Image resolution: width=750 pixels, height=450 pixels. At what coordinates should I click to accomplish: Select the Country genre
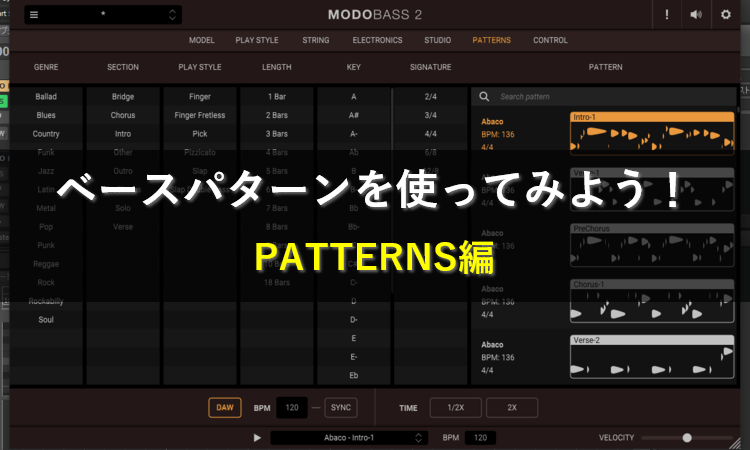click(46, 134)
